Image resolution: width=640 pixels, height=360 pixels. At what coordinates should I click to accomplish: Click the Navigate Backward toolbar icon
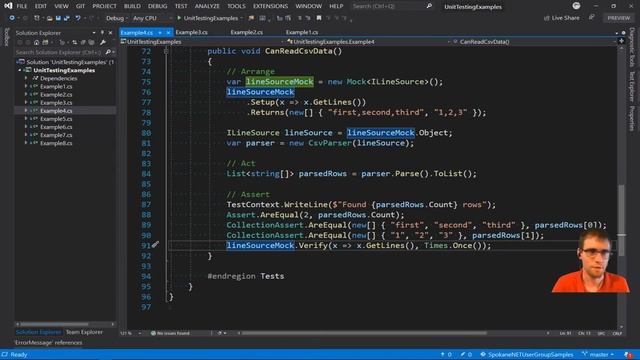click(12, 18)
